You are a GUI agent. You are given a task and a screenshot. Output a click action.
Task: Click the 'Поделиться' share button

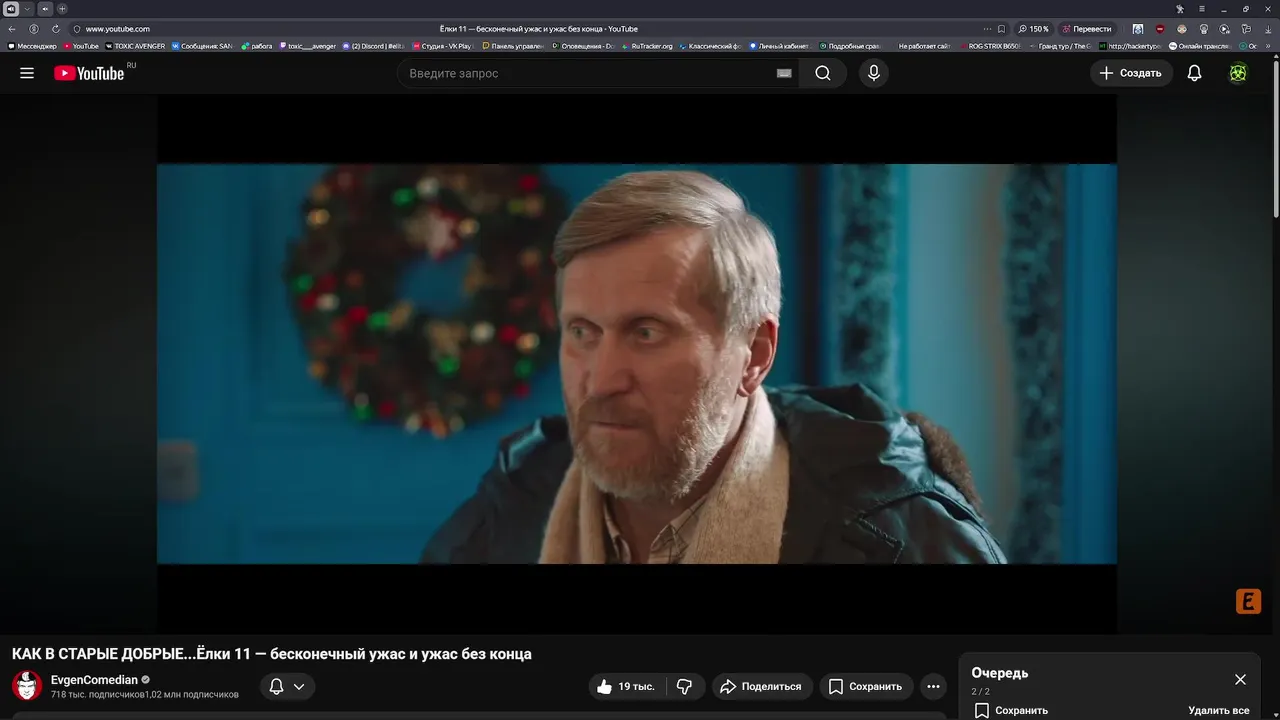coord(762,686)
